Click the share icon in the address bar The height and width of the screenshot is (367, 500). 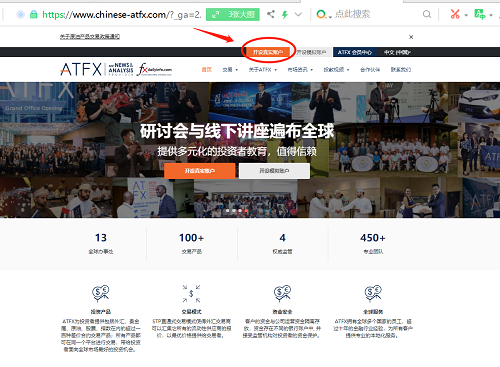(271, 14)
